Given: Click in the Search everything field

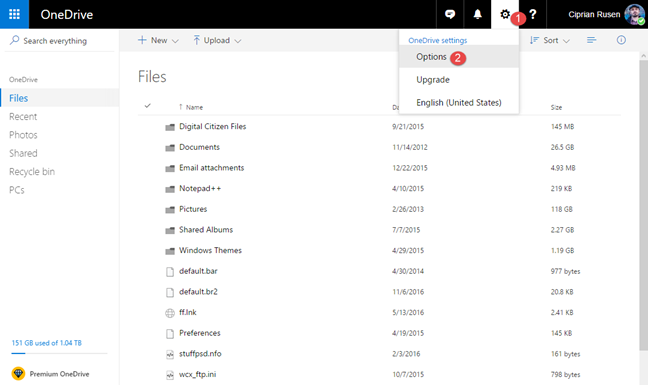Looking at the screenshot, I should click(60, 40).
